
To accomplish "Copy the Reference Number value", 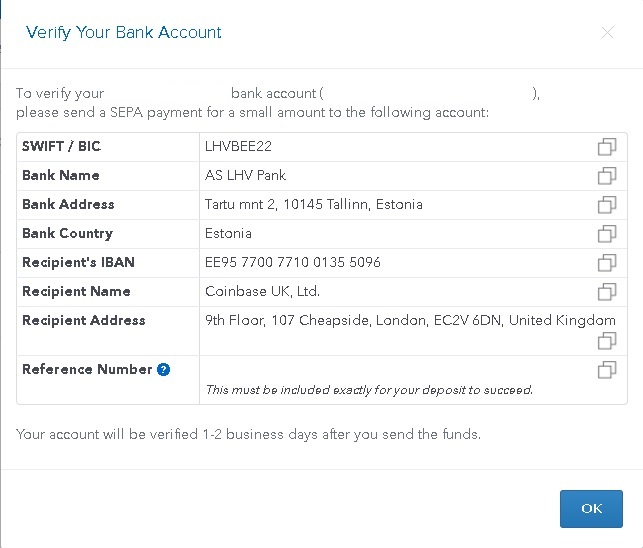I will click(607, 370).
